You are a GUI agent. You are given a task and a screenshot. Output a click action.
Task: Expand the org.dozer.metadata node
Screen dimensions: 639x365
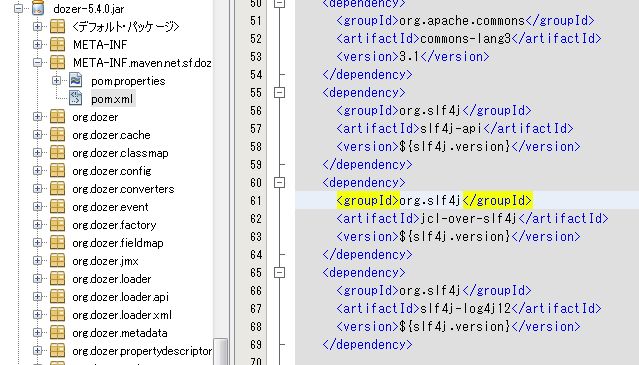pos(37,332)
